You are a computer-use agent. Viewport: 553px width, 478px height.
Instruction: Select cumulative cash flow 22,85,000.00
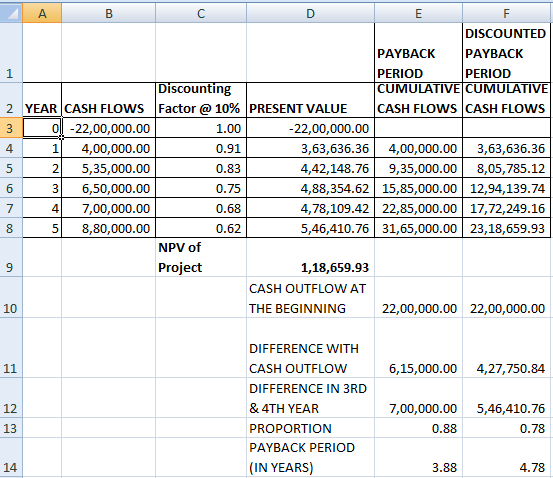click(418, 208)
